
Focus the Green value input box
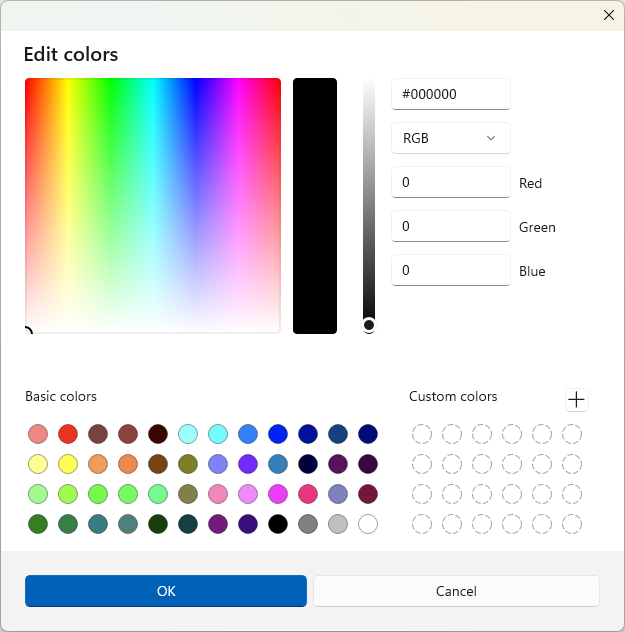tap(450, 226)
